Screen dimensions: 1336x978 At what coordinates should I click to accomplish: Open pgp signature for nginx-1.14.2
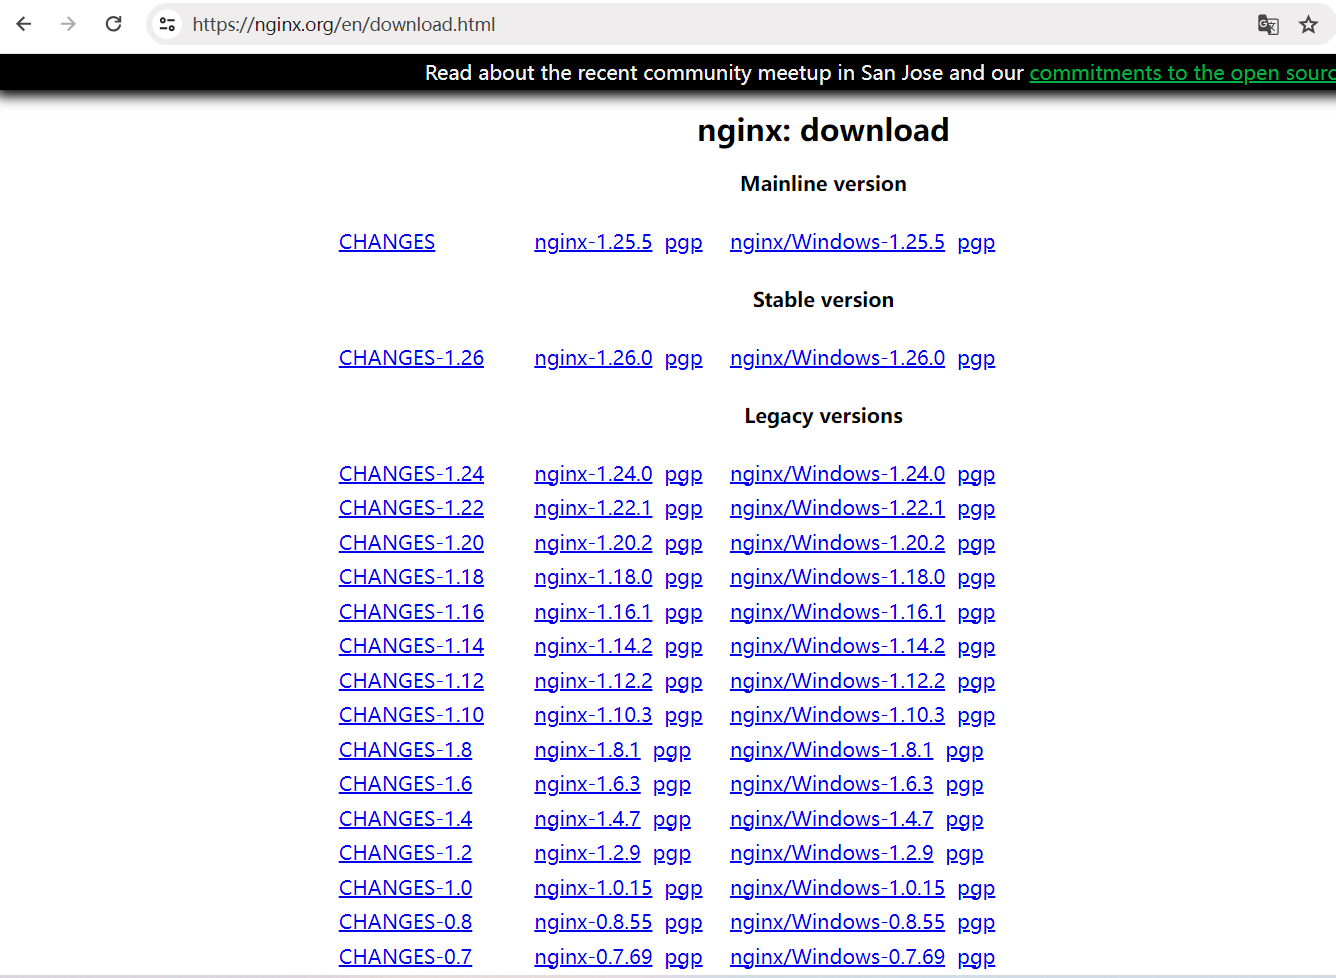(684, 647)
